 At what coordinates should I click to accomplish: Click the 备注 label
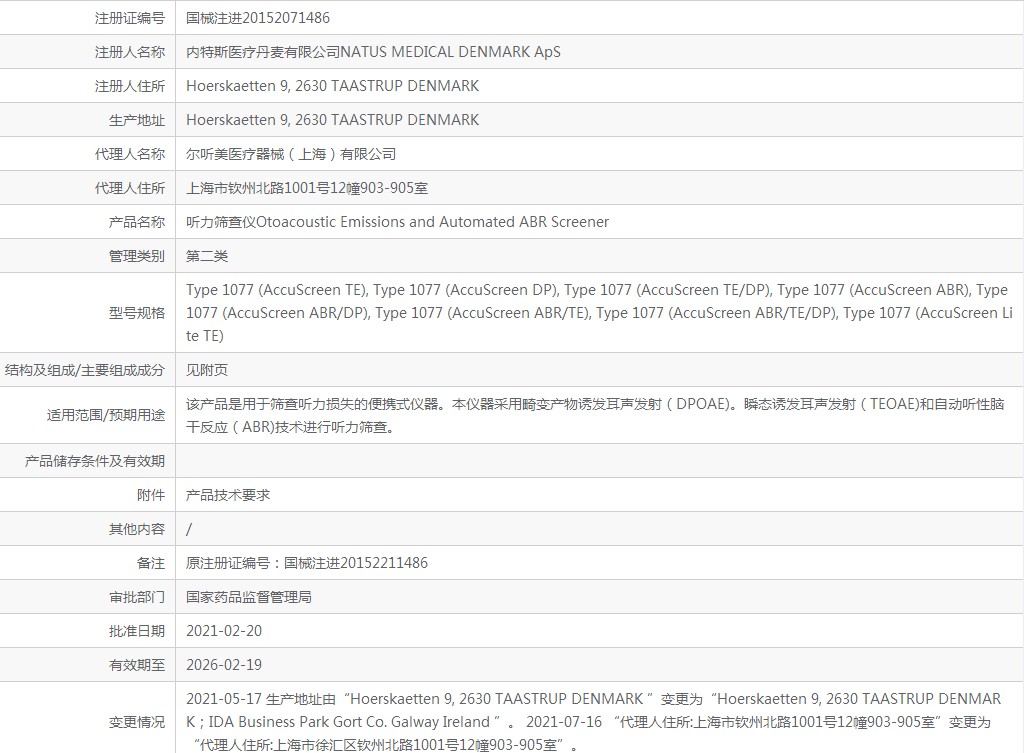pos(151,563)
